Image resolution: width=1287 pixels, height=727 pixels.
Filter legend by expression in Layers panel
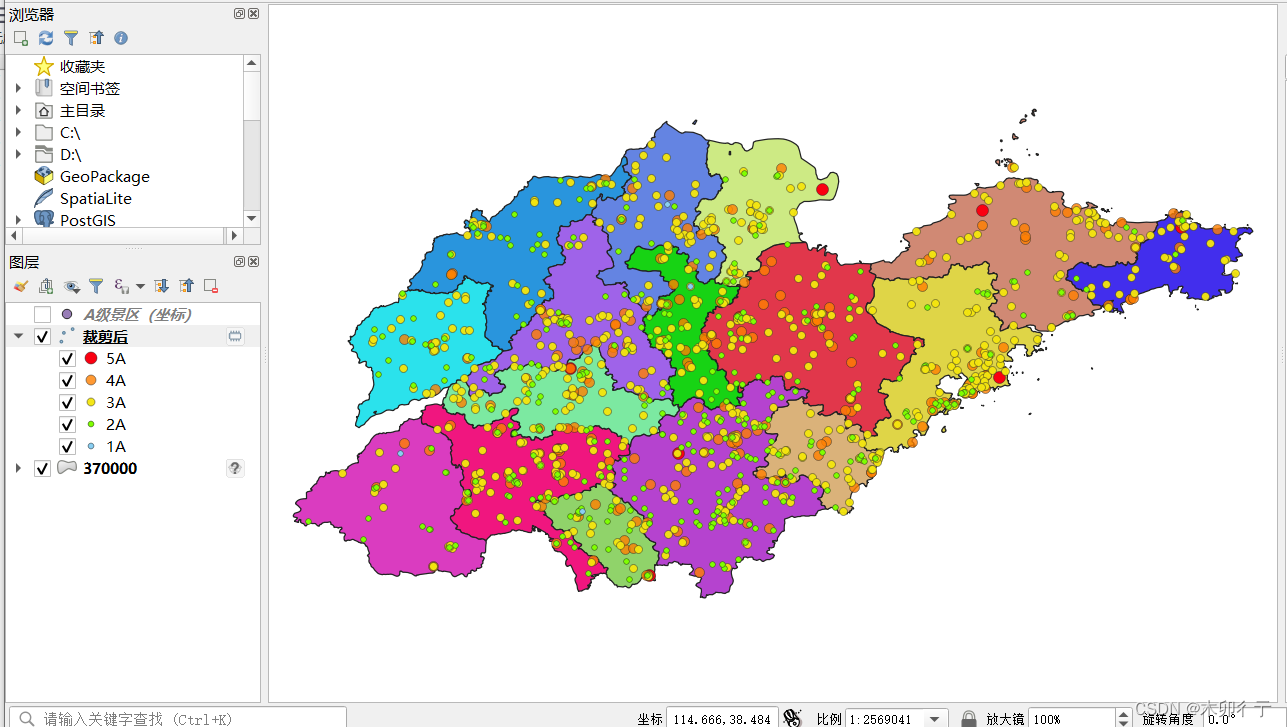[x=120, y=286]
